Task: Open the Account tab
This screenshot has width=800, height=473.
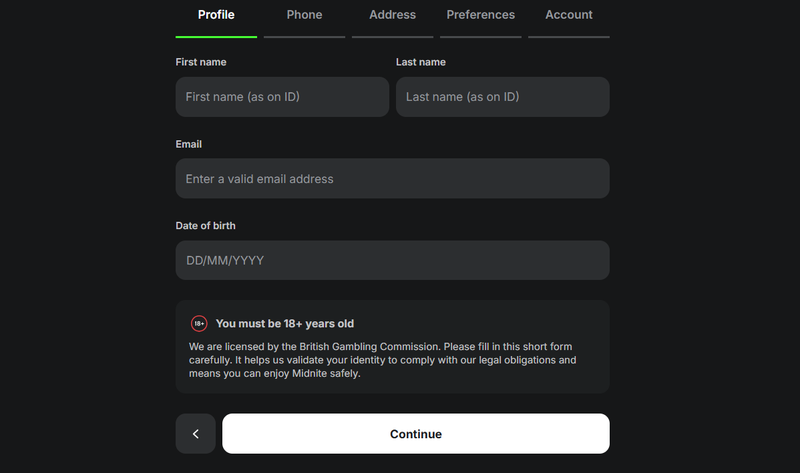Action: [569, 15]
